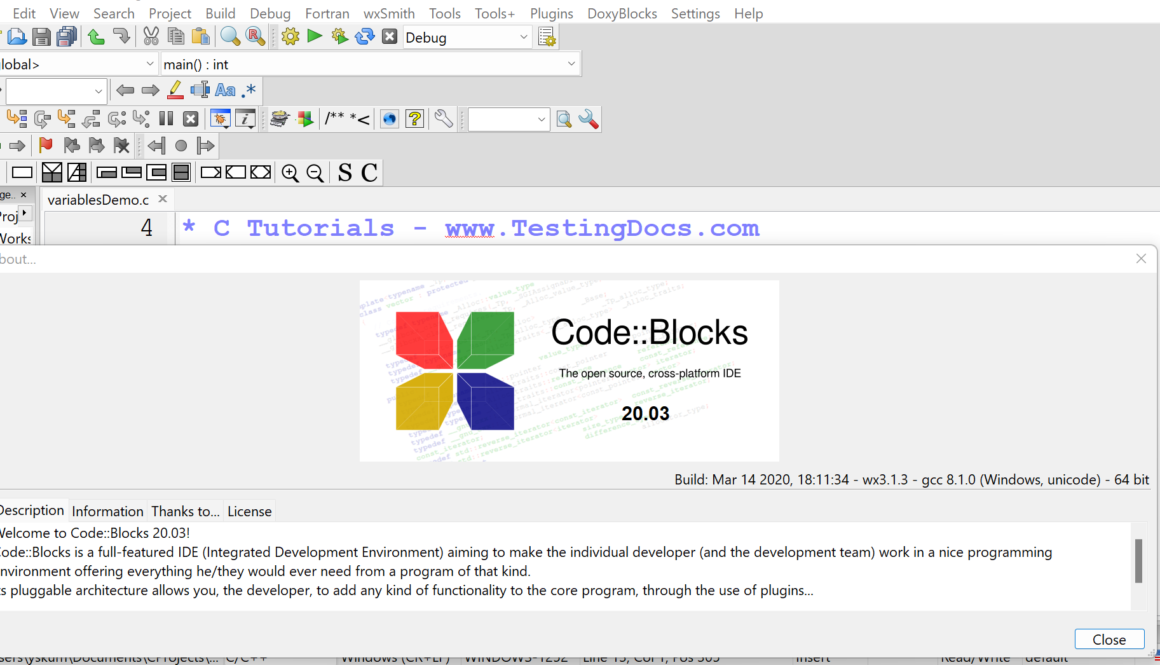
Task: Switch to the License tab
Action: [x=249, y=511]
